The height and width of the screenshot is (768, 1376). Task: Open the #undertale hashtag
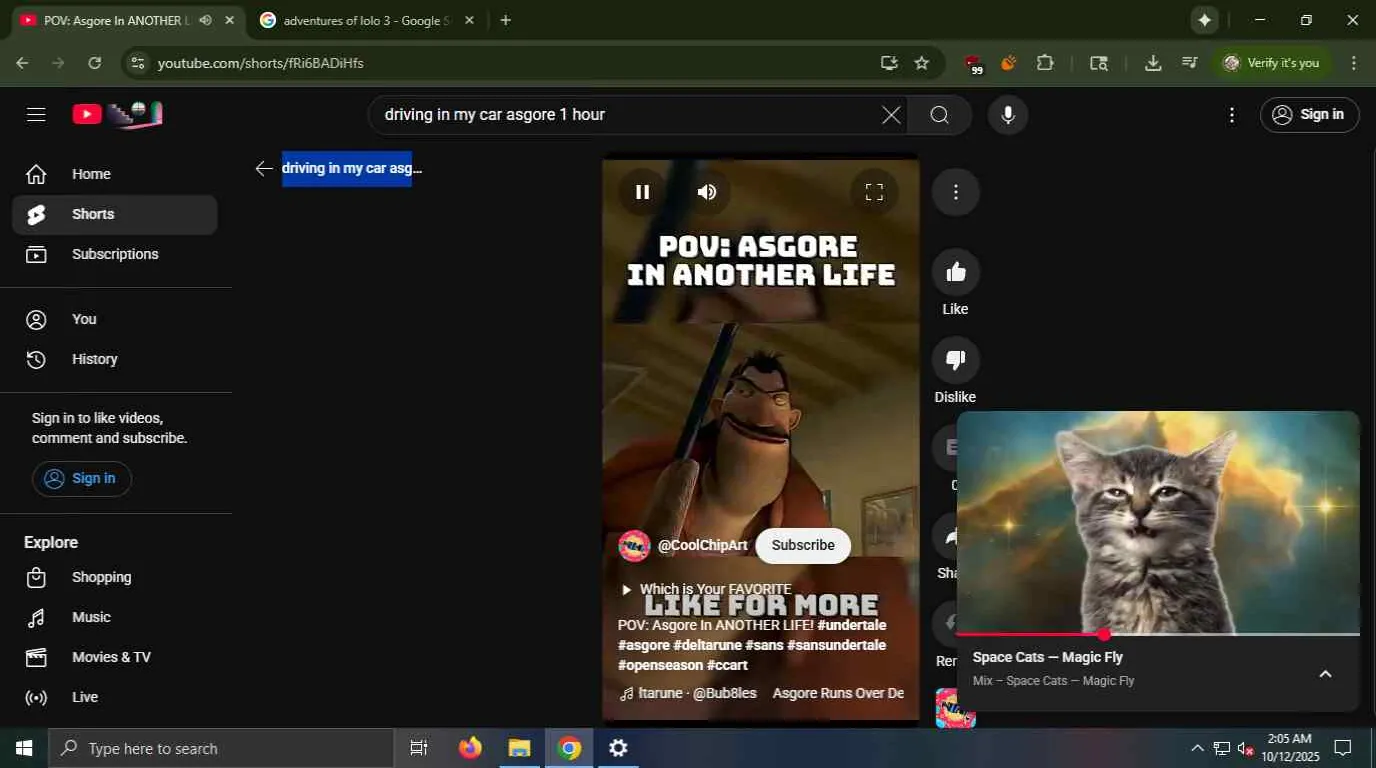[852, 625]
